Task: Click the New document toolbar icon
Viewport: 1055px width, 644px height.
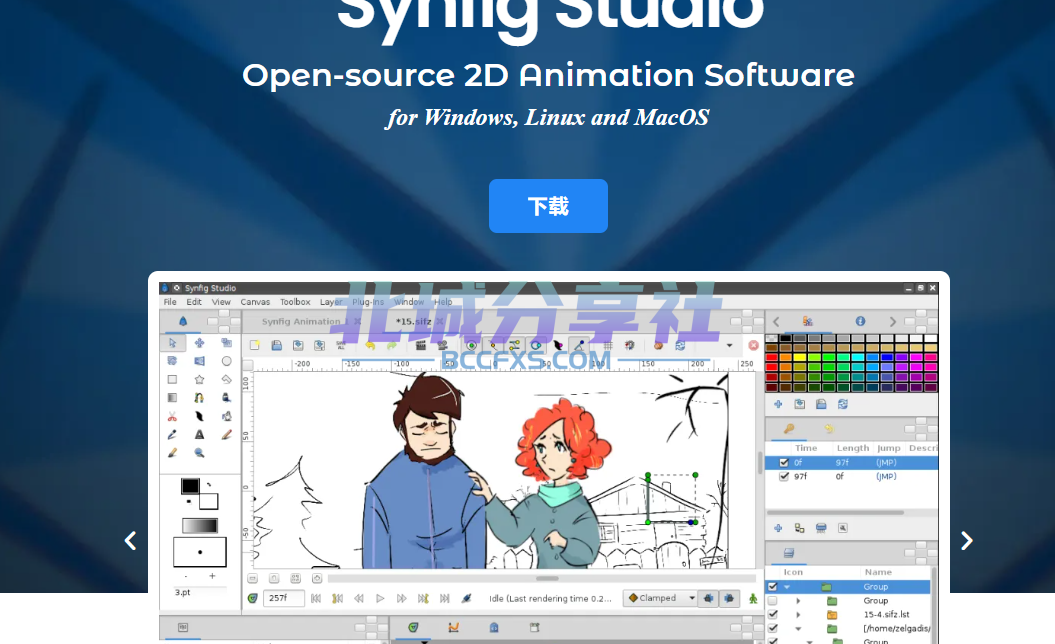Action: (x=255, y=345)
